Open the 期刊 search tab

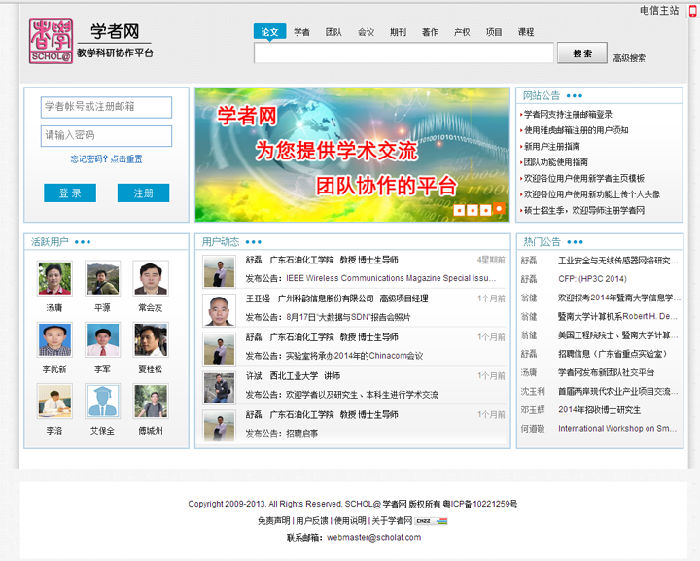tap(398, 32)
